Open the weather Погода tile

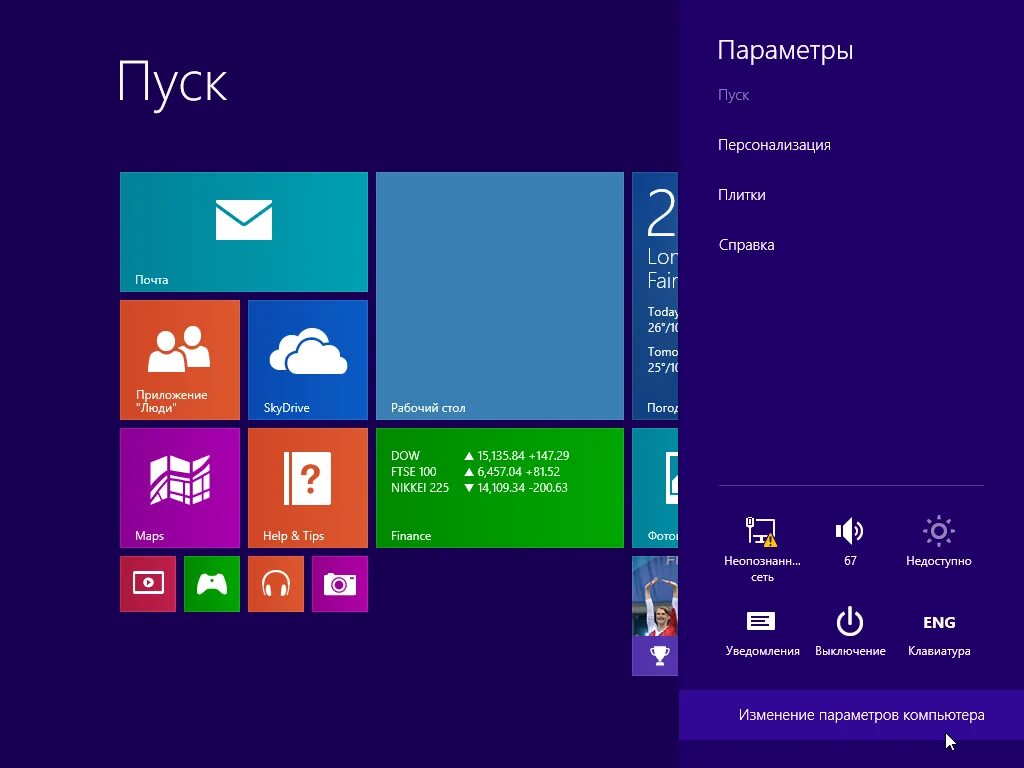point(655,296)
